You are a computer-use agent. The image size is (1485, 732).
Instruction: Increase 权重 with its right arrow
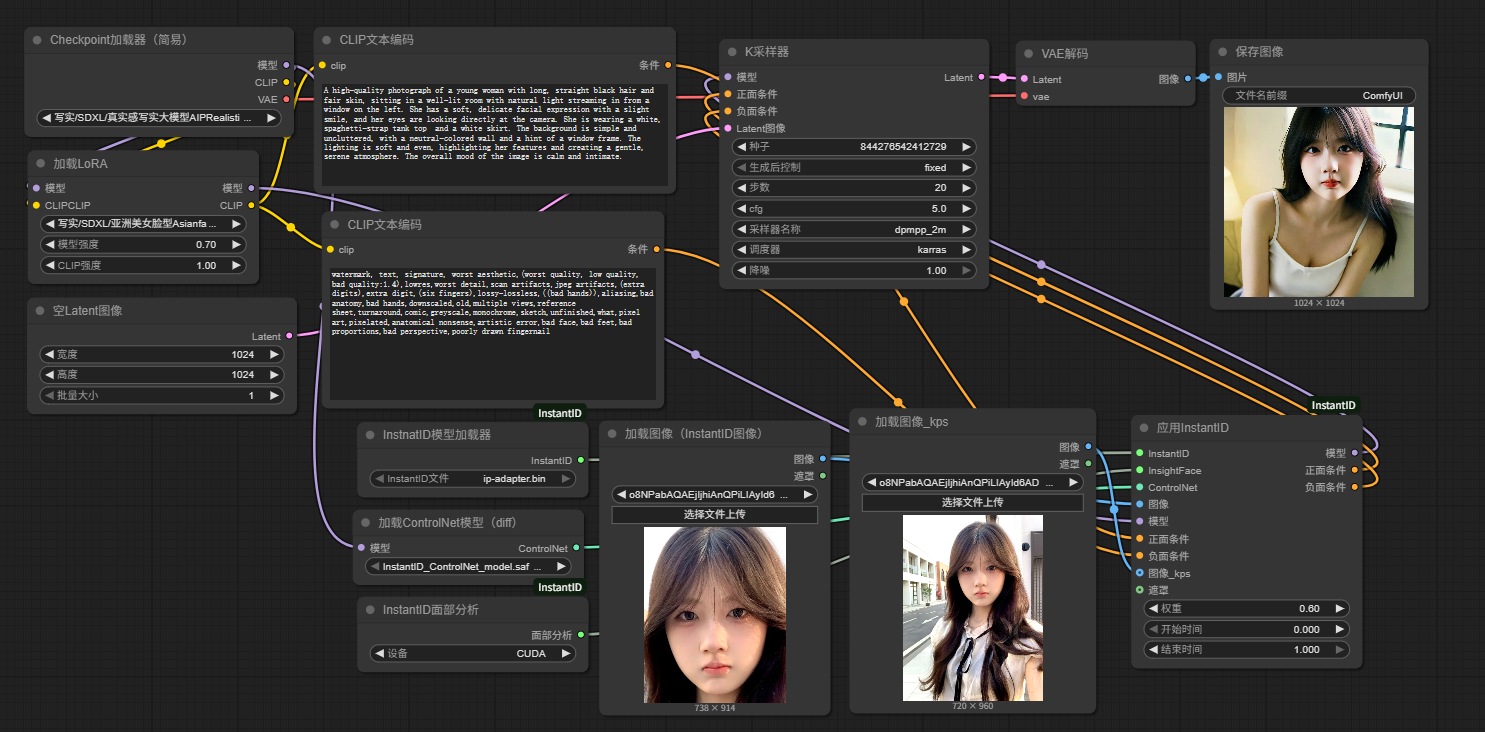[x=1340, y=609]
